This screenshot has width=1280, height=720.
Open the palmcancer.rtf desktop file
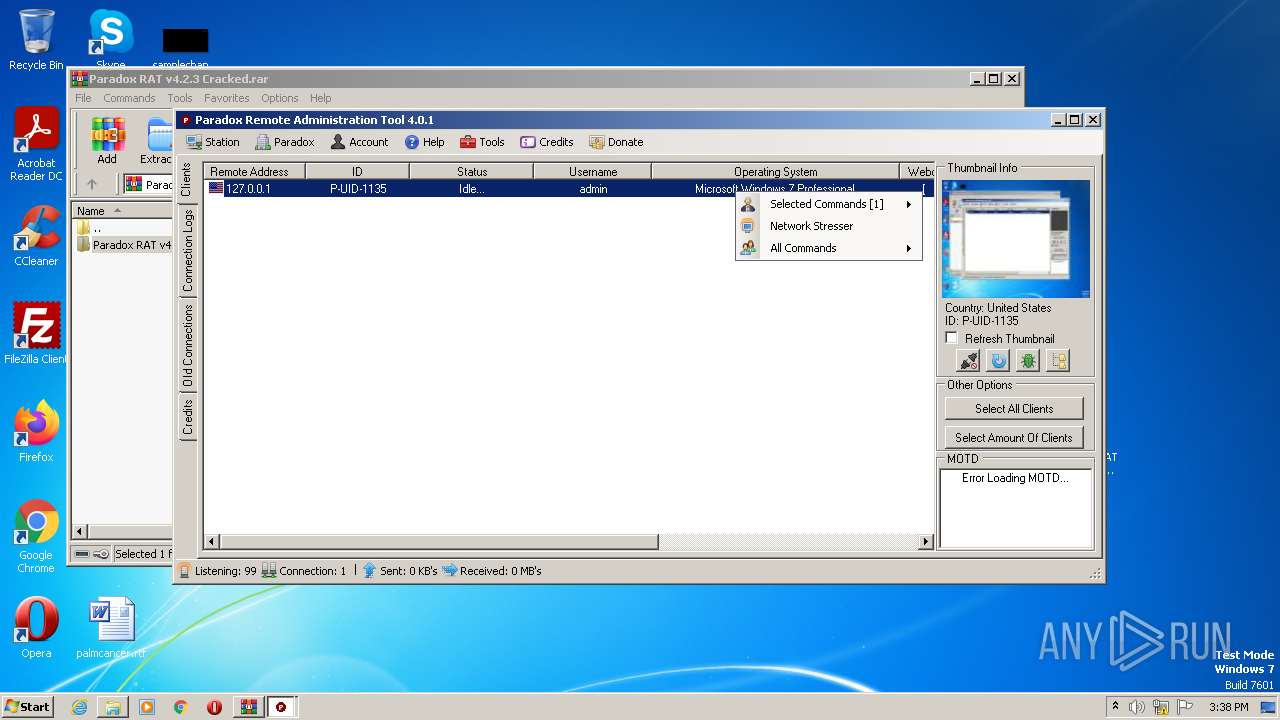tap(111, 628)
